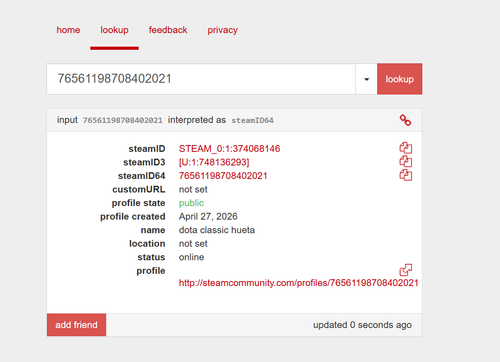The height and width of the screenshot is (362, 500).
Task: Click the 'steamID3' row label
Action: [144, 162]
